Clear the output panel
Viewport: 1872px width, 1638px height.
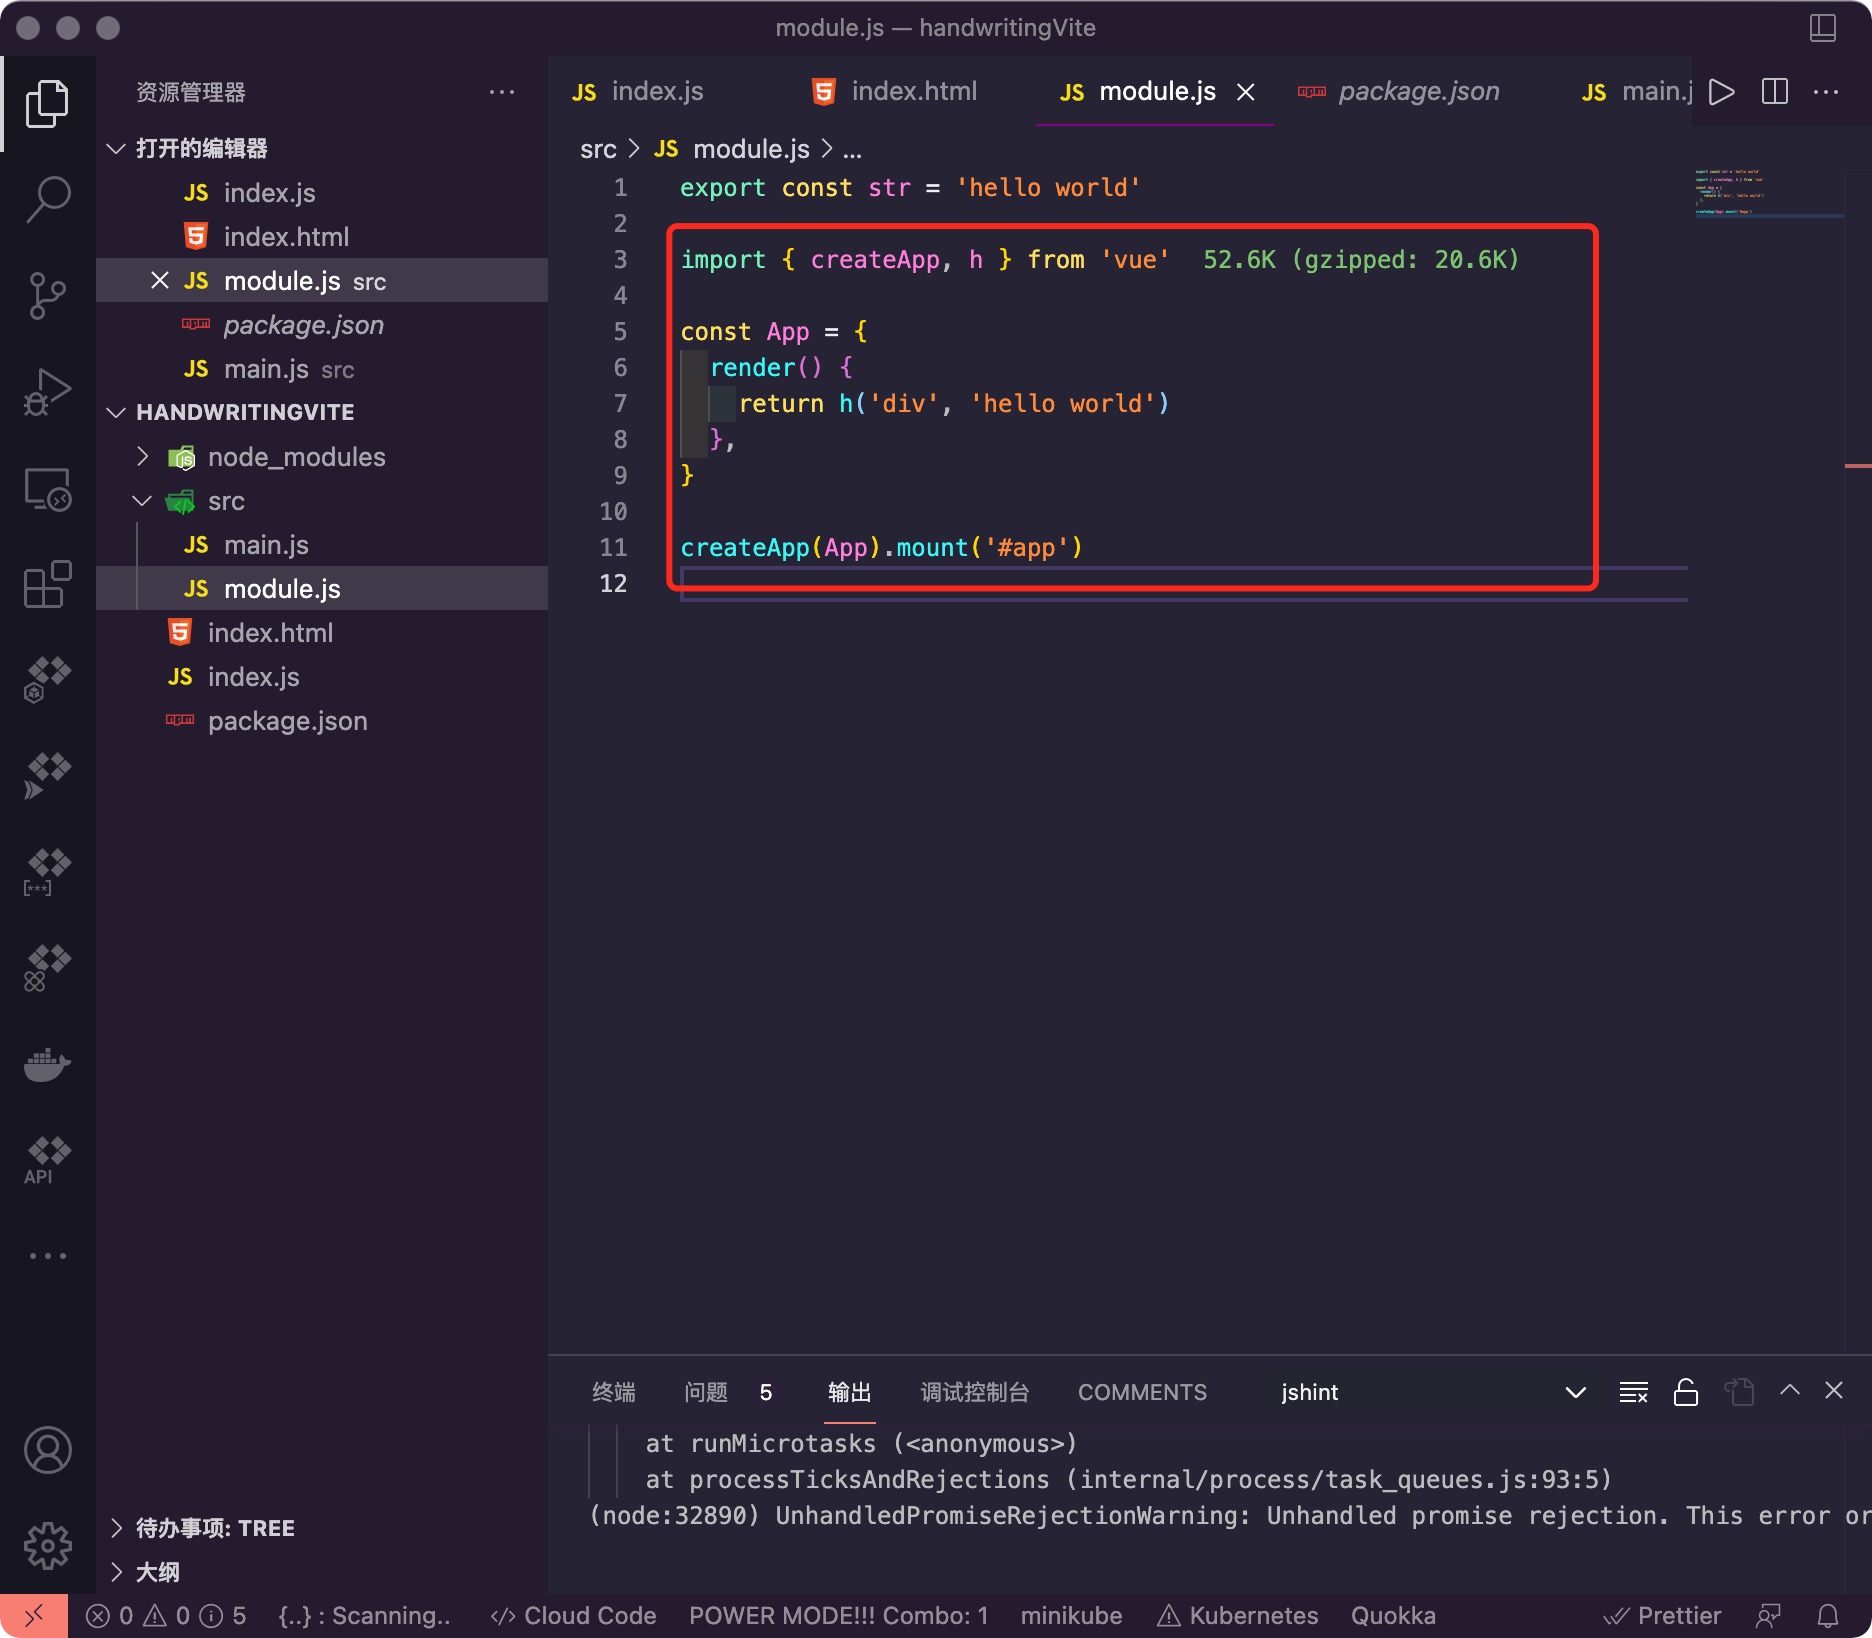1633,1392
